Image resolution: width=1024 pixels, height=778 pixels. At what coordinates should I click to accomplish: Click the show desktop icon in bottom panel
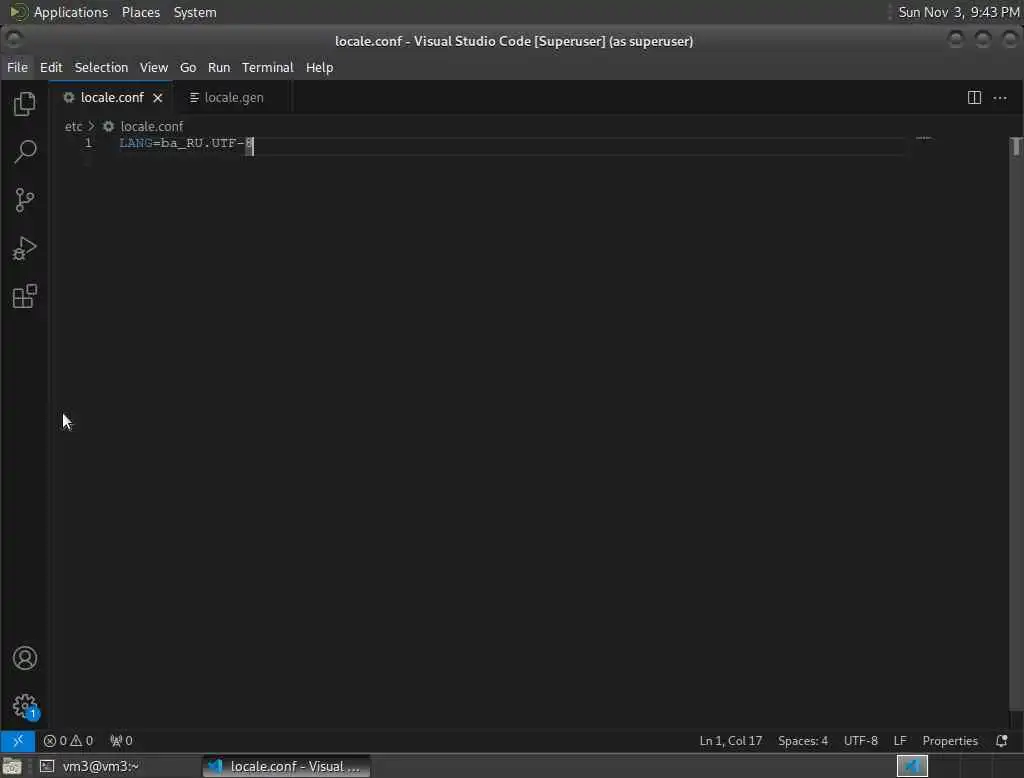click(12, 766)
